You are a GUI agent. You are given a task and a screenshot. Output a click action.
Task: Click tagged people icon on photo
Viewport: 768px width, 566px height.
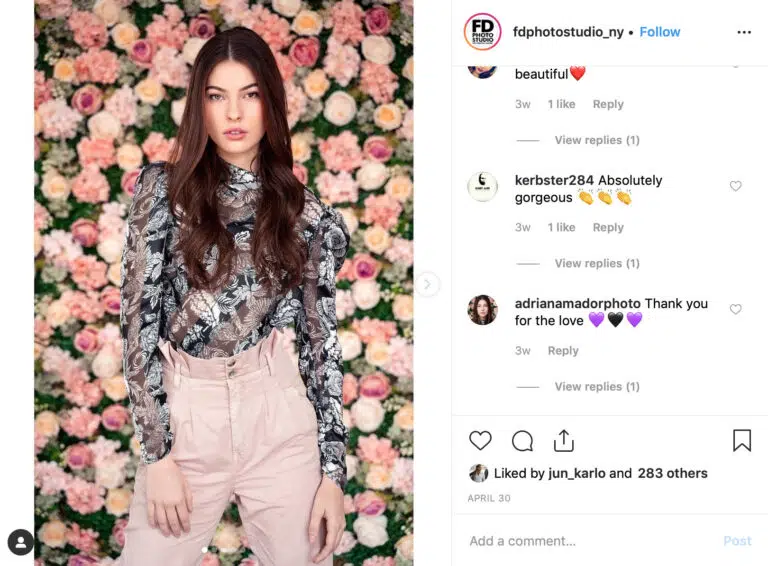pos(21,542)
